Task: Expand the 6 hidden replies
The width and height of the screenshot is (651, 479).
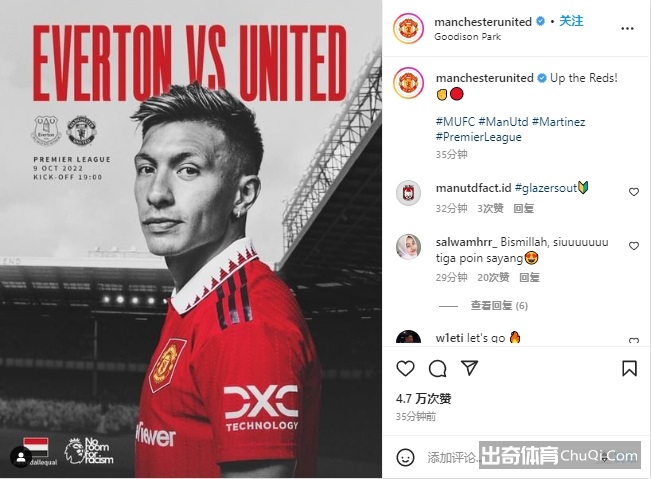Action: (499, 306)
